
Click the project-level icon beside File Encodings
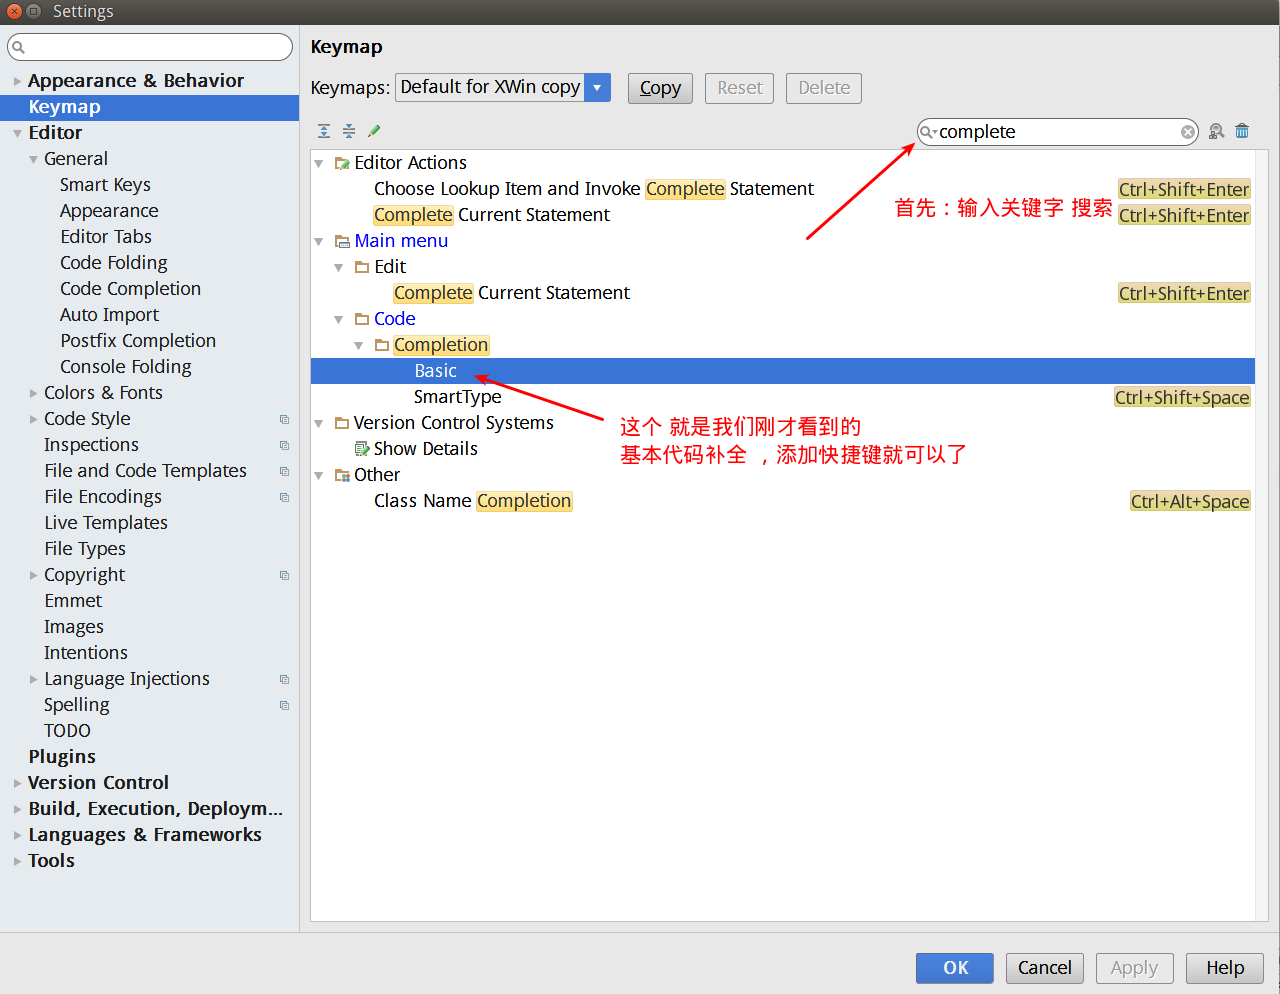coord(284,497)
